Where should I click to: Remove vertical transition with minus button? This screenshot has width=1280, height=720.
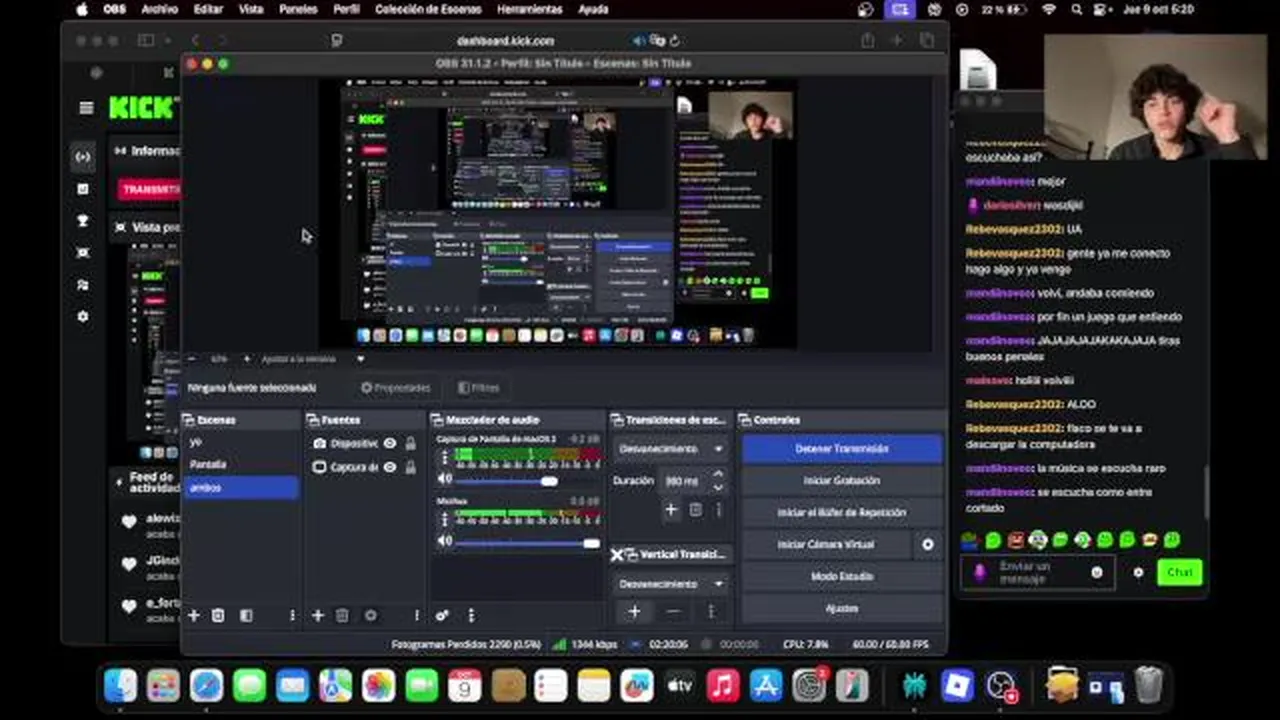(673, 611)
